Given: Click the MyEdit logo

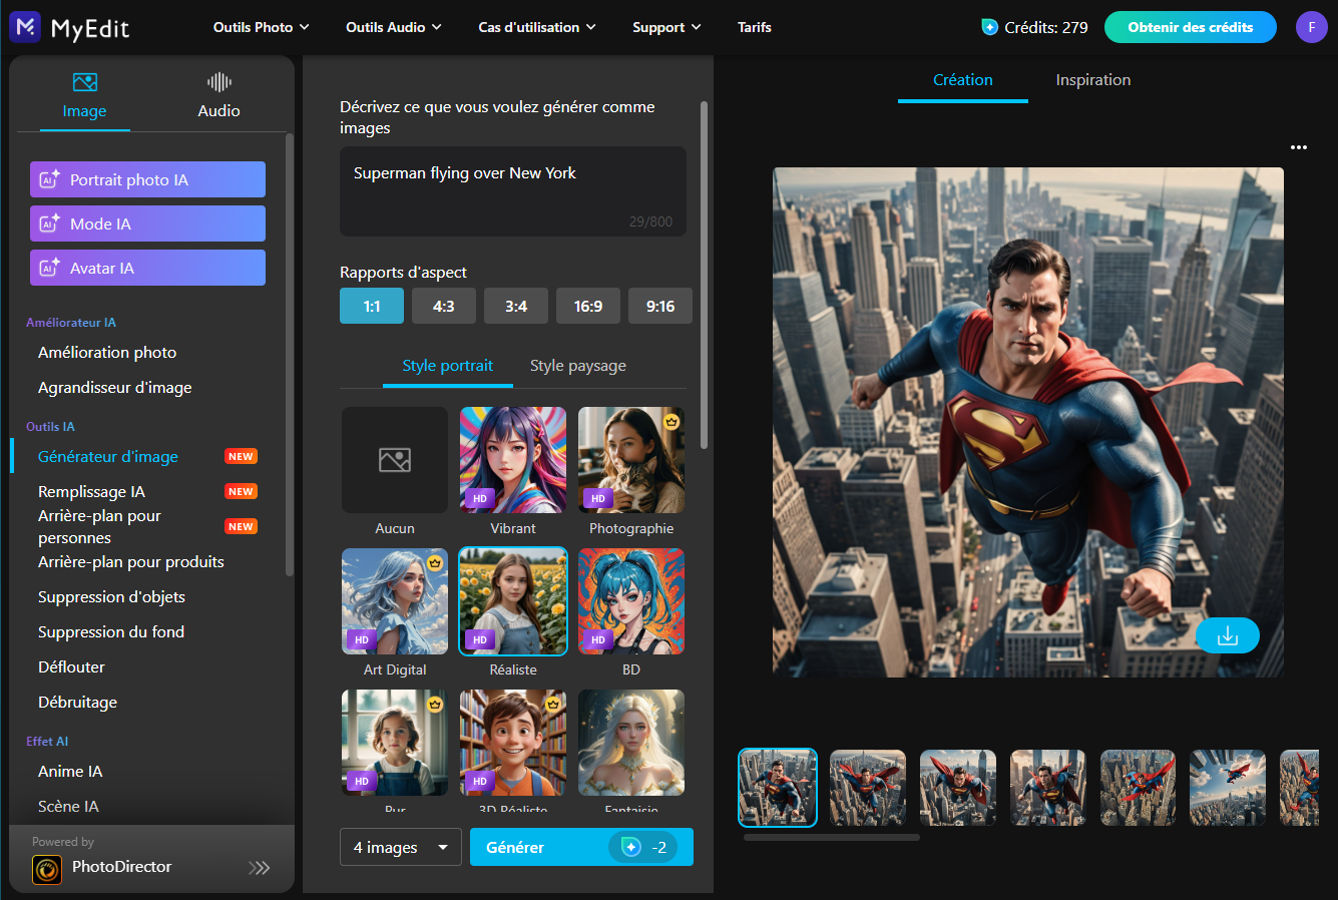Looking at the screenshot, I should click(x=70, y=27).
